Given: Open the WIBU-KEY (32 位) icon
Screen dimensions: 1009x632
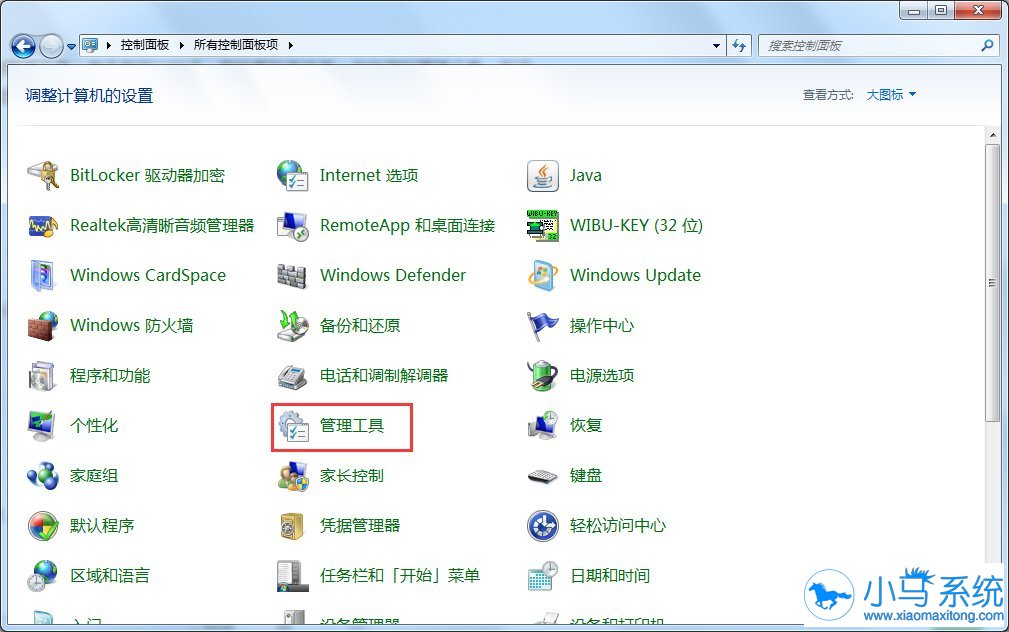Looking at the screenshot, I should tap(542, 225).
